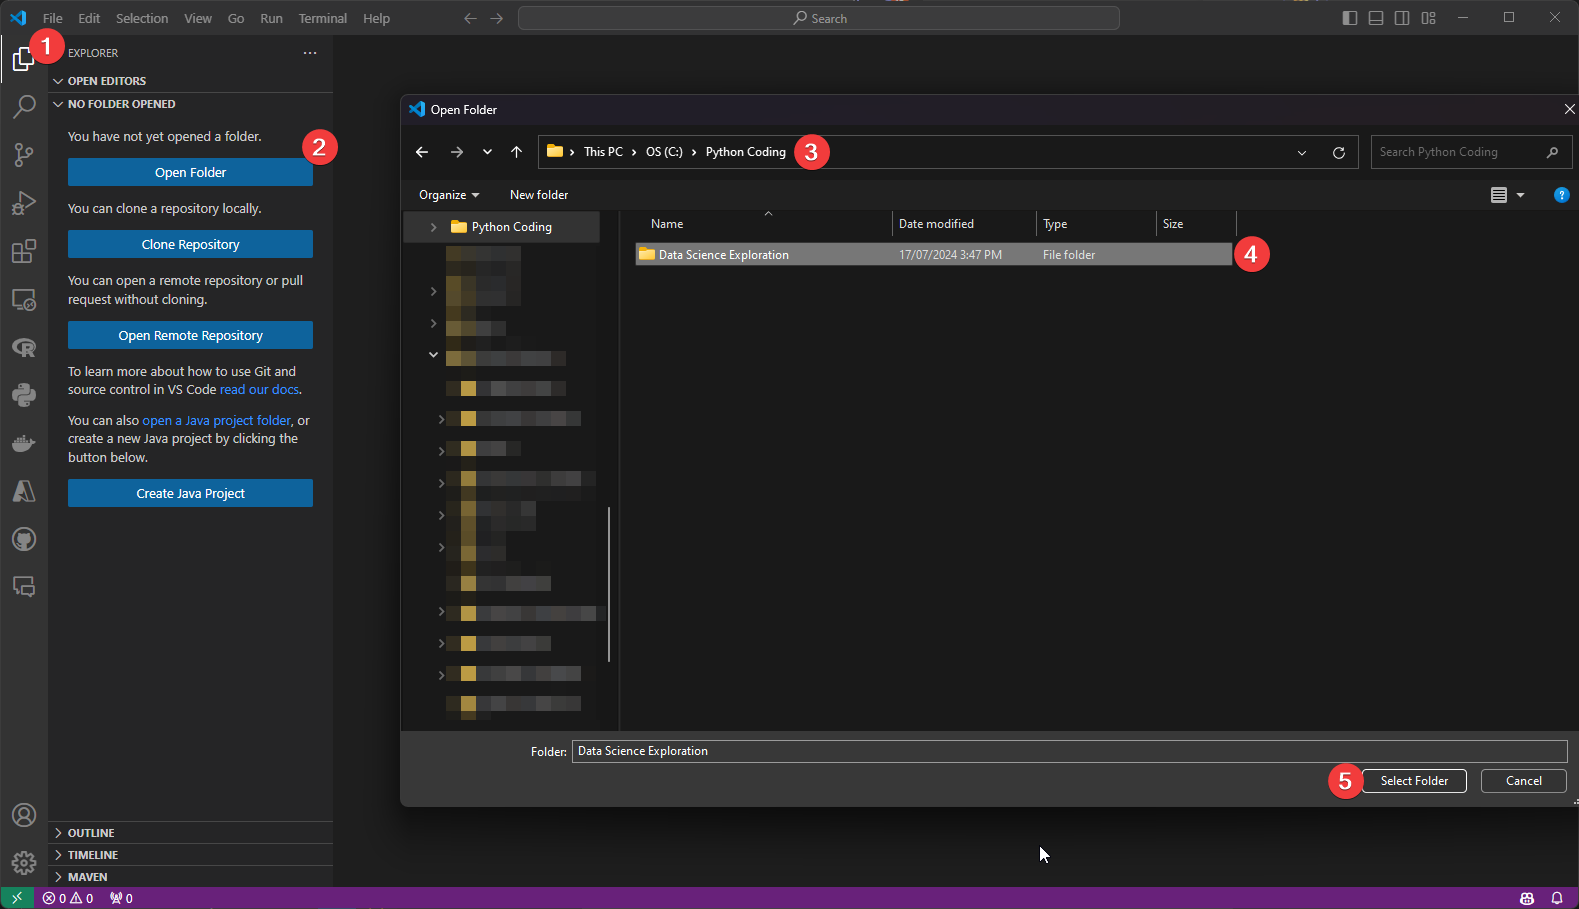Open the GitHub icon in activity bar
The width and height of the screenshot is (1579, 909).
(24, 539)
